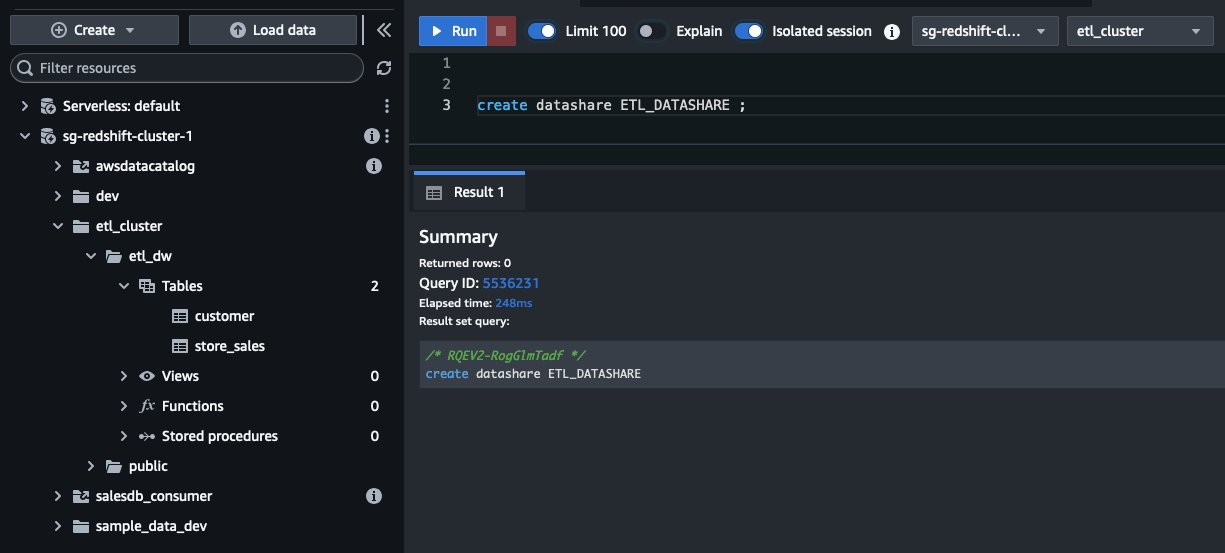This screenshot has height=553, width=1225.
Task: Show info for sg-redshift-cluster-1
Action: pos(372,136)
